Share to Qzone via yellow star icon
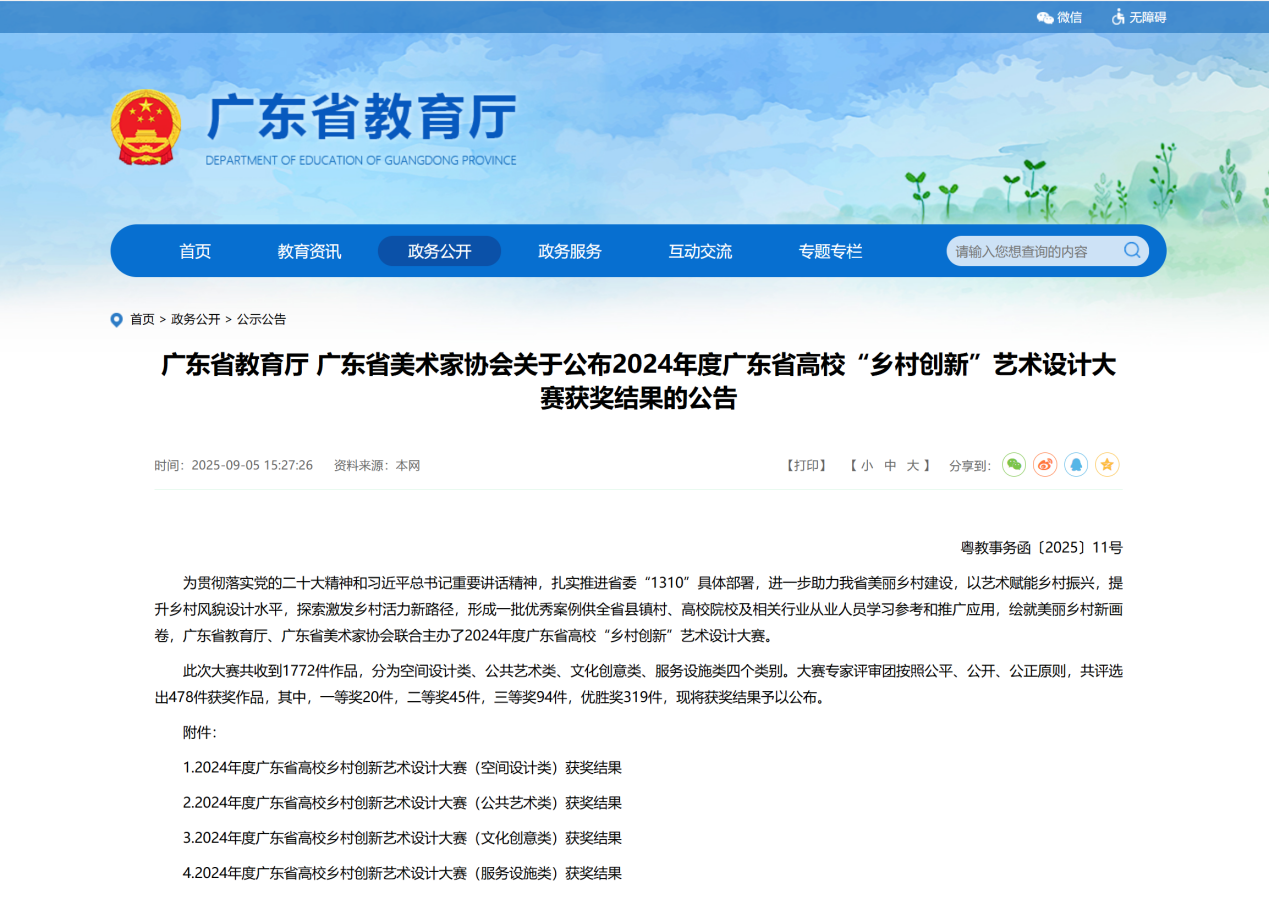 (x=1107, y=465)
